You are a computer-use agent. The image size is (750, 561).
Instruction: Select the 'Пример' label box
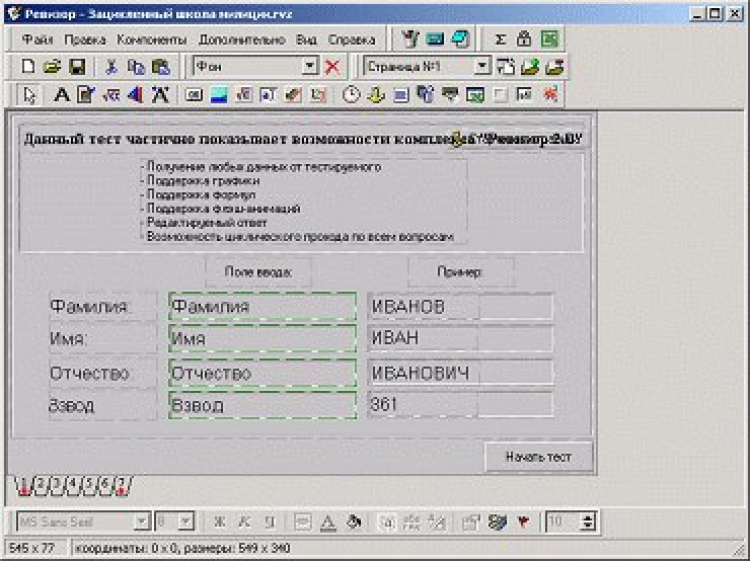461,272
